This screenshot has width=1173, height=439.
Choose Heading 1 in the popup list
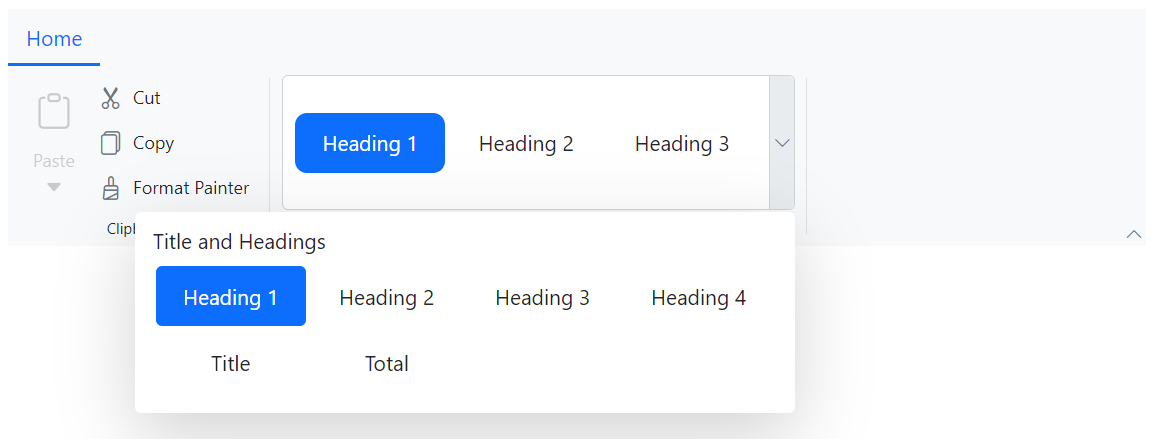(231, 297)
